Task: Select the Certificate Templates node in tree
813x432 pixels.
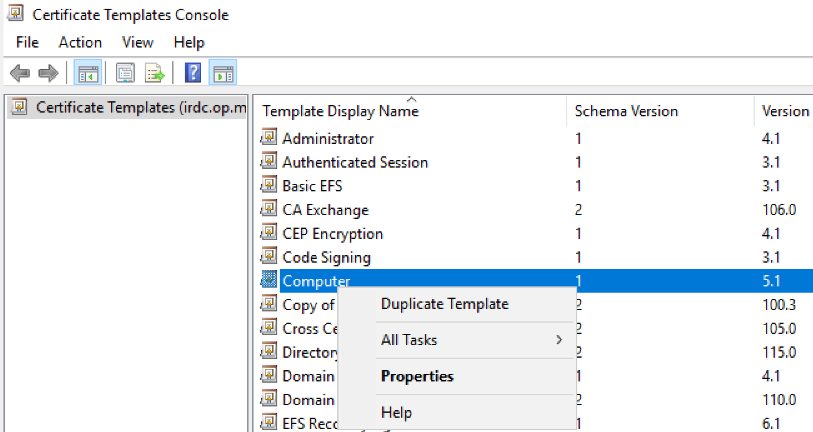Action: (x=127, y=107)
